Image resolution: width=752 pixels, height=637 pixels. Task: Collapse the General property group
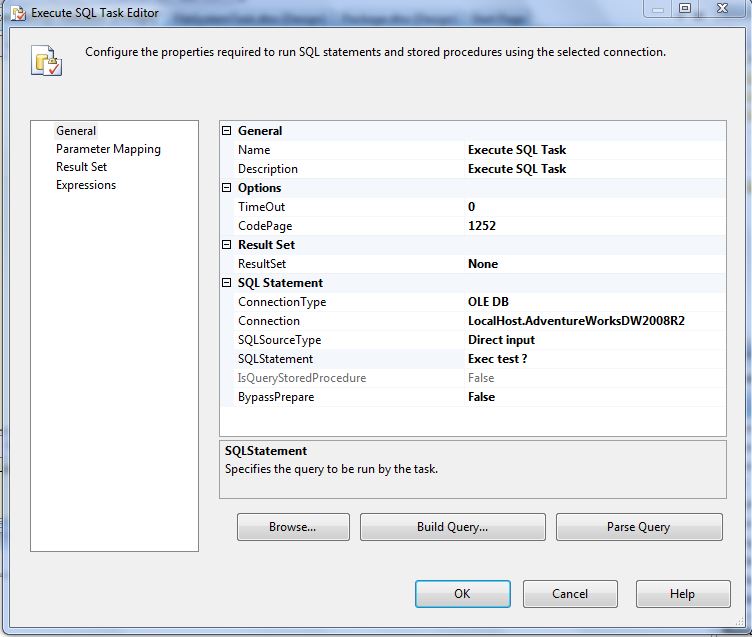(x=227, y=131)
